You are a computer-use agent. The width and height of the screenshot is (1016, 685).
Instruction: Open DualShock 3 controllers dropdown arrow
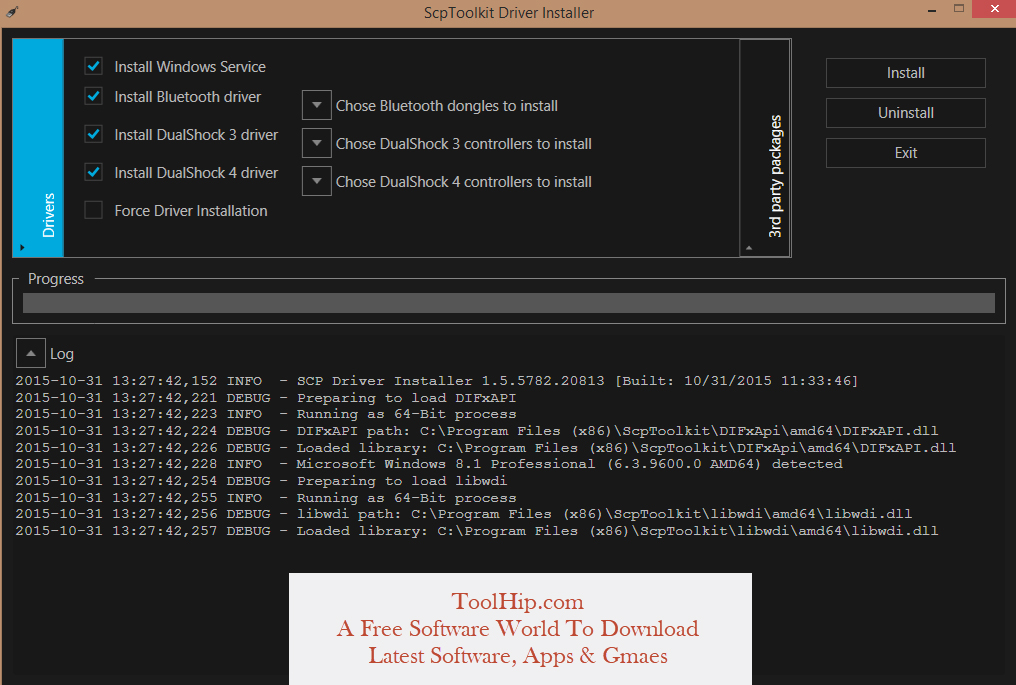click(x=317, y=143)
